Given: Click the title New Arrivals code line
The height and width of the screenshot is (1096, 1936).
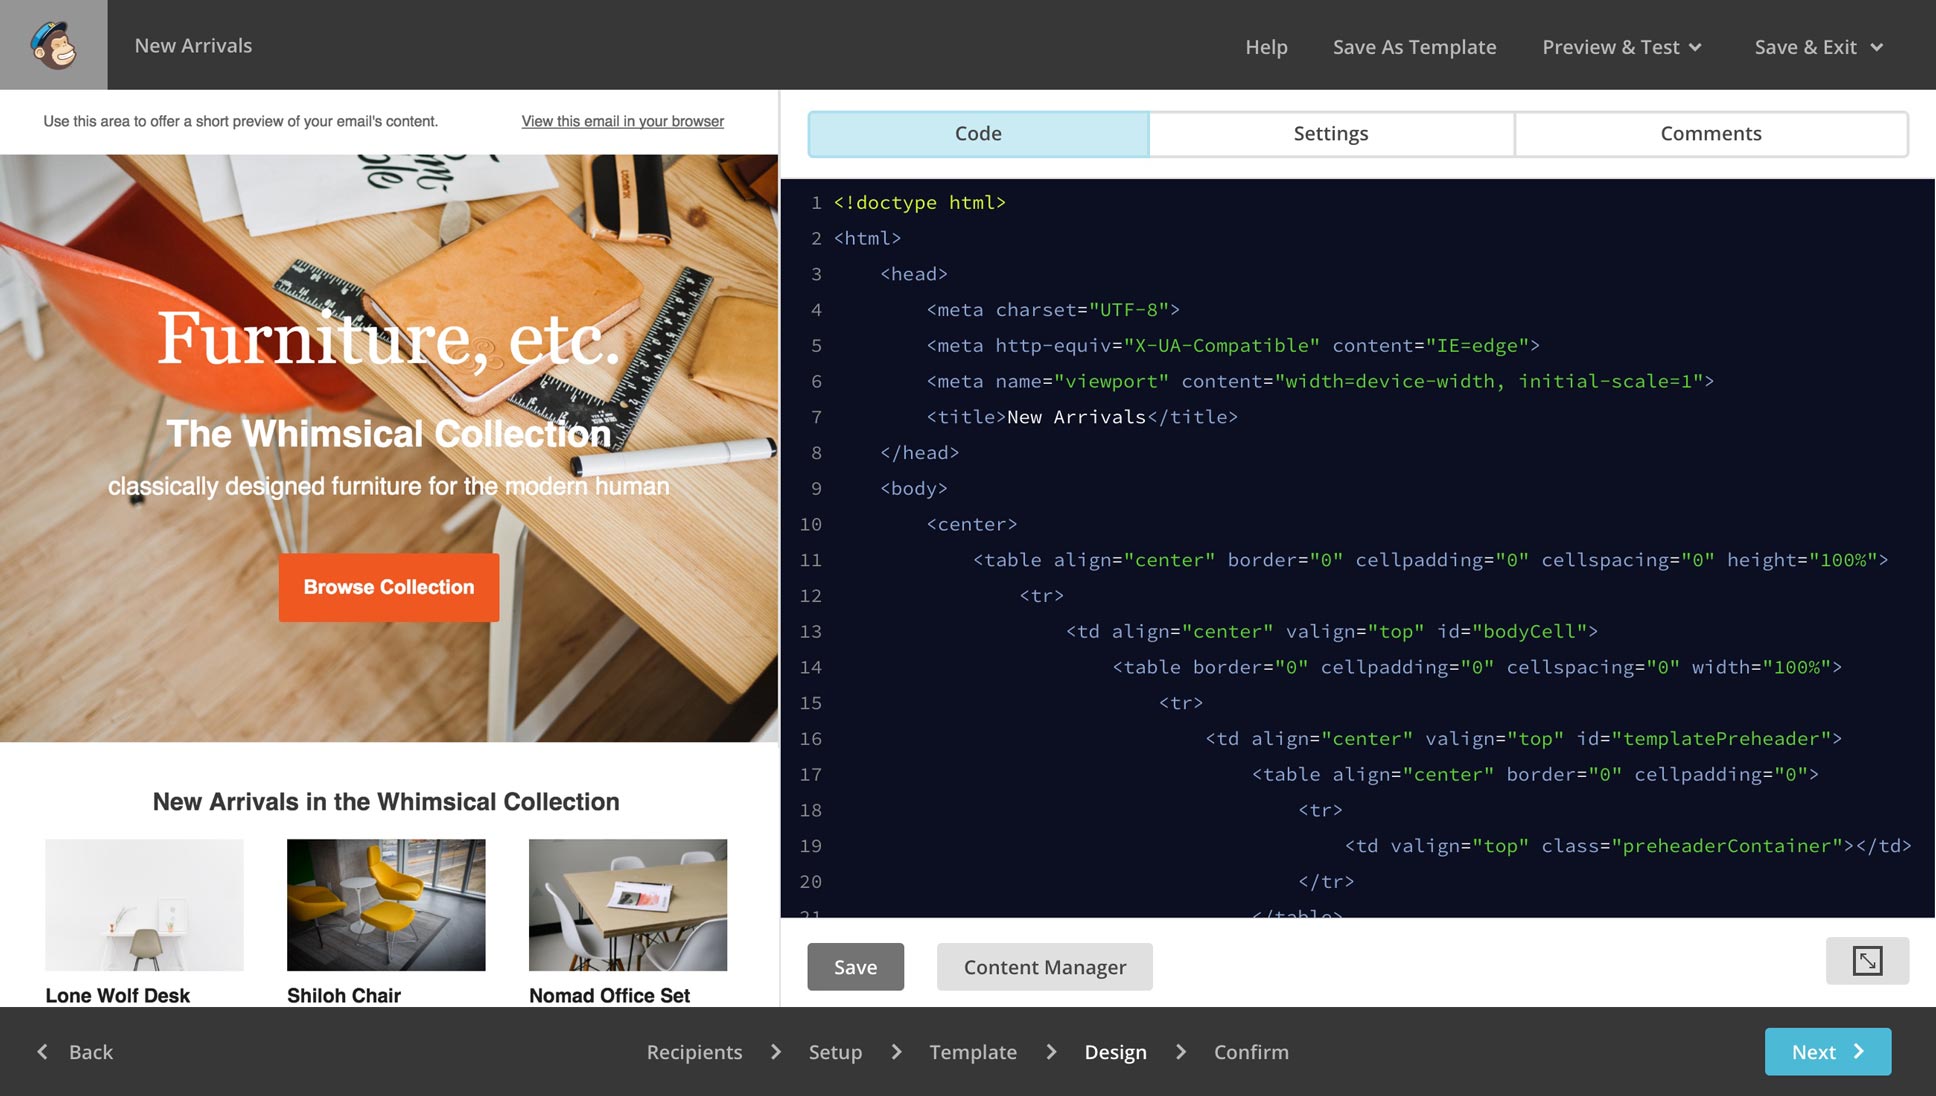Looking at the screenshot, I should (1082, 417).
